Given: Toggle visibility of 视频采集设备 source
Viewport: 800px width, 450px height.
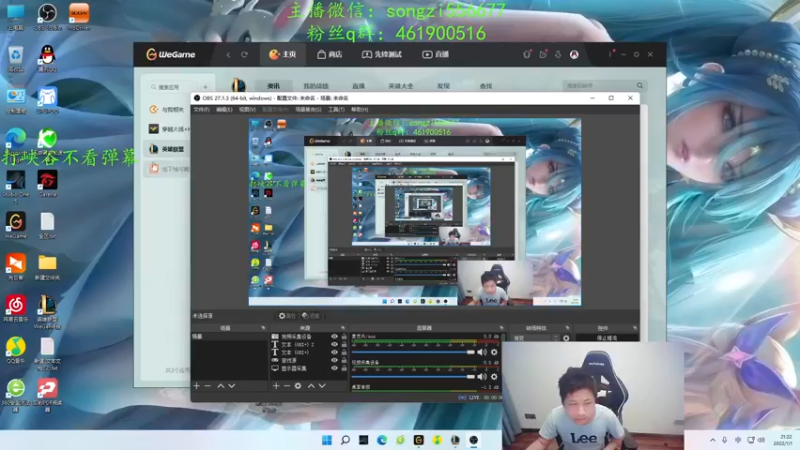Looking at the screenshot, I should pos(334,337).
